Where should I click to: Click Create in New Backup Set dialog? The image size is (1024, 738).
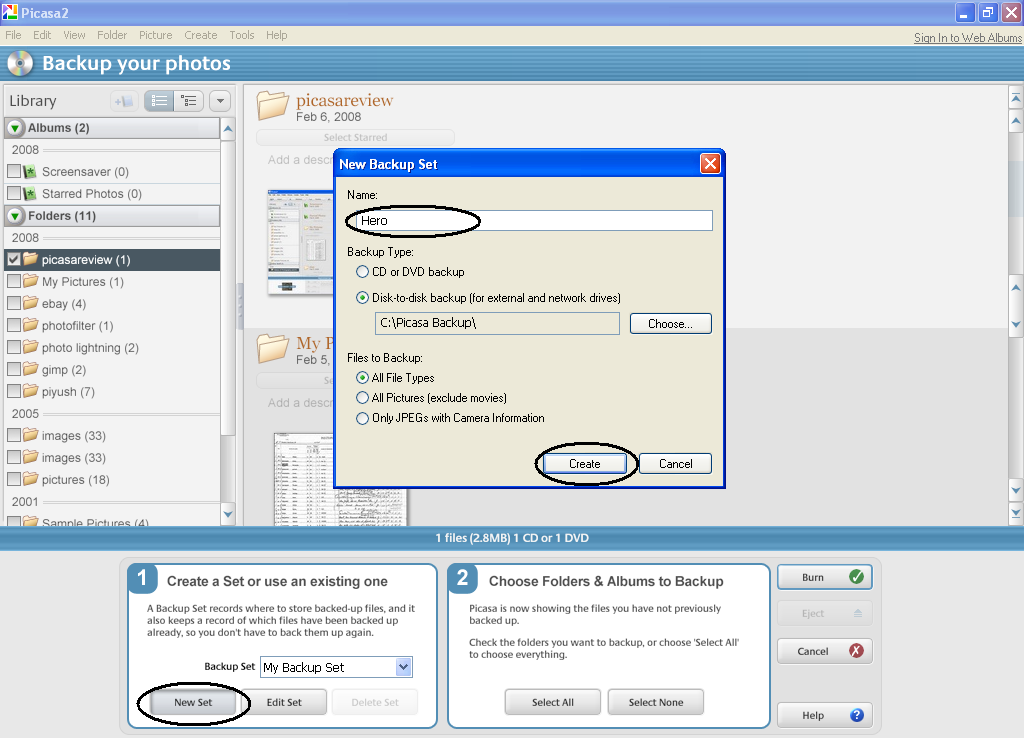tap(584, 464)
